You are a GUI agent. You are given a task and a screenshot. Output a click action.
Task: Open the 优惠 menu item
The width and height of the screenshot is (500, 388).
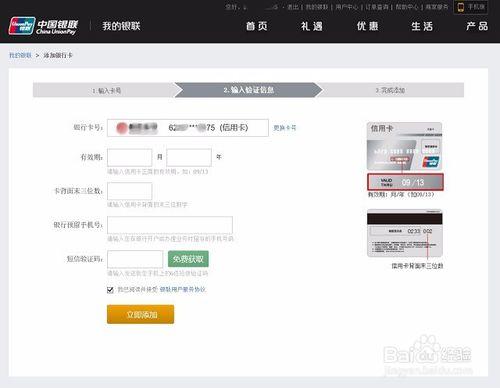[x=367, y=26]
